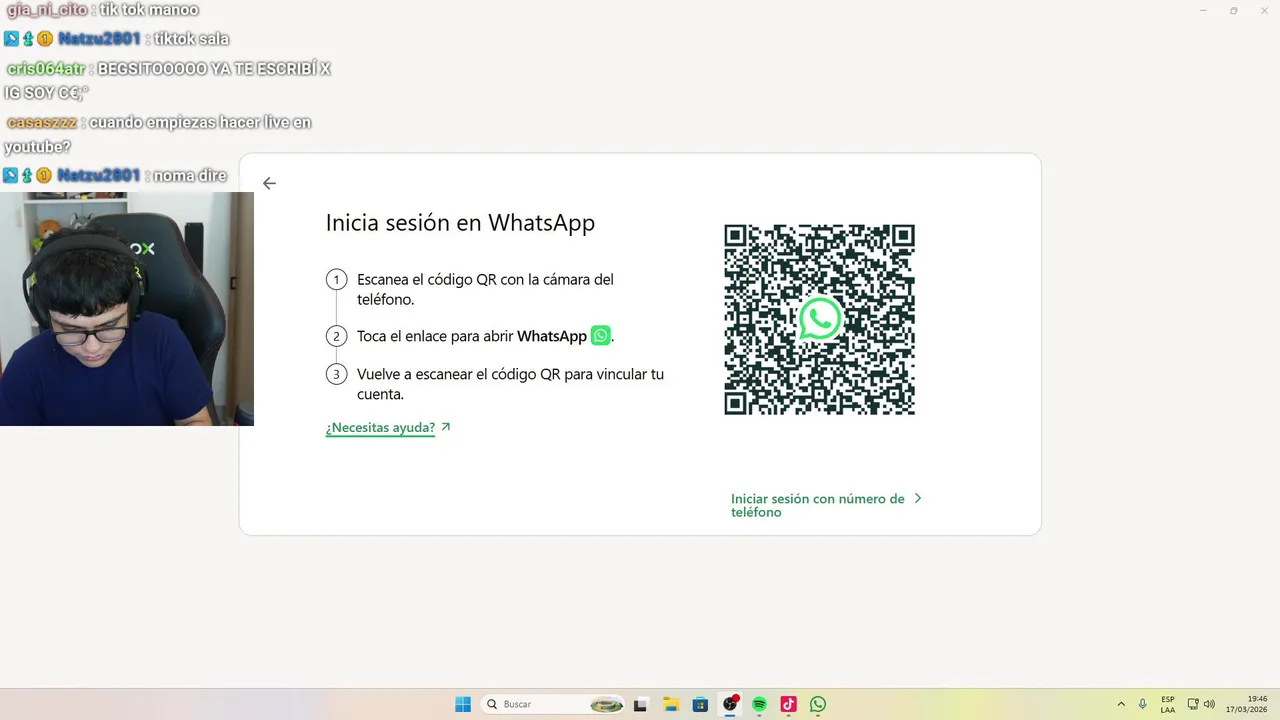Image resolution: width=1280 pixels, height=720 pixels.
Task: Click chat message 'tiktok sala'
Action: pyautogui.click(x=191, y=39)
